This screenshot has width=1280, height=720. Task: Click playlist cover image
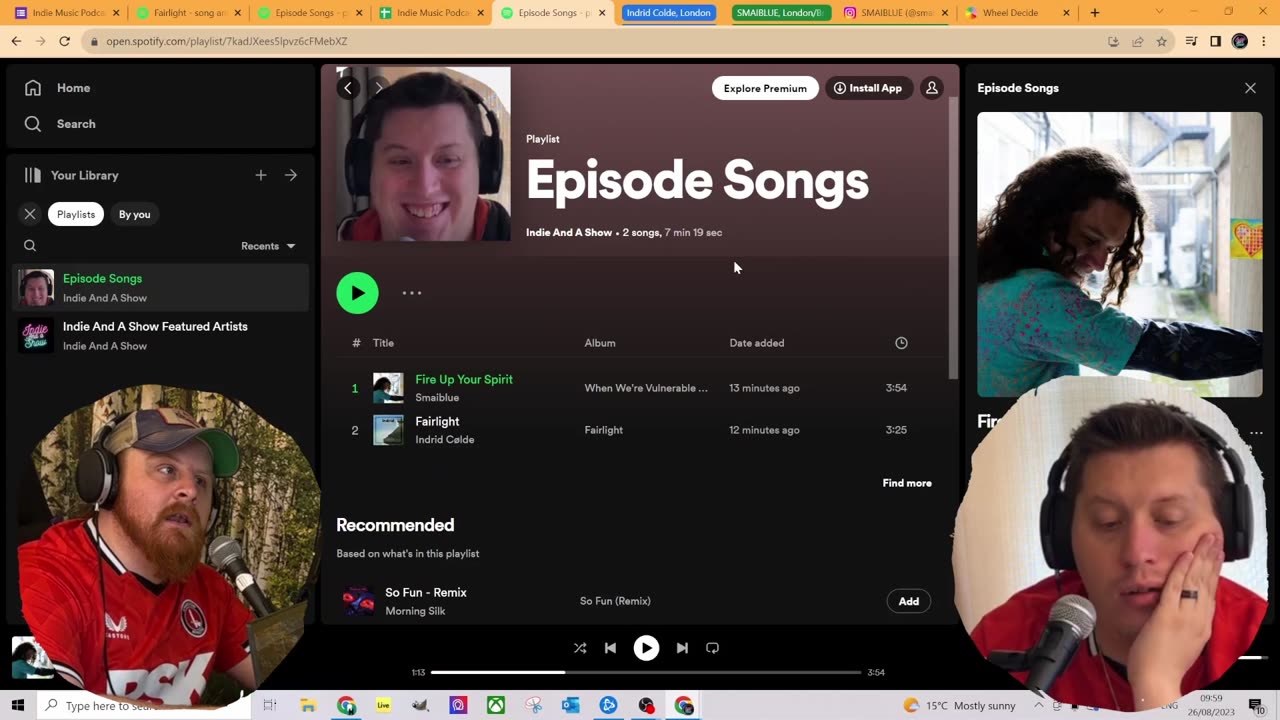pos(423,154)
